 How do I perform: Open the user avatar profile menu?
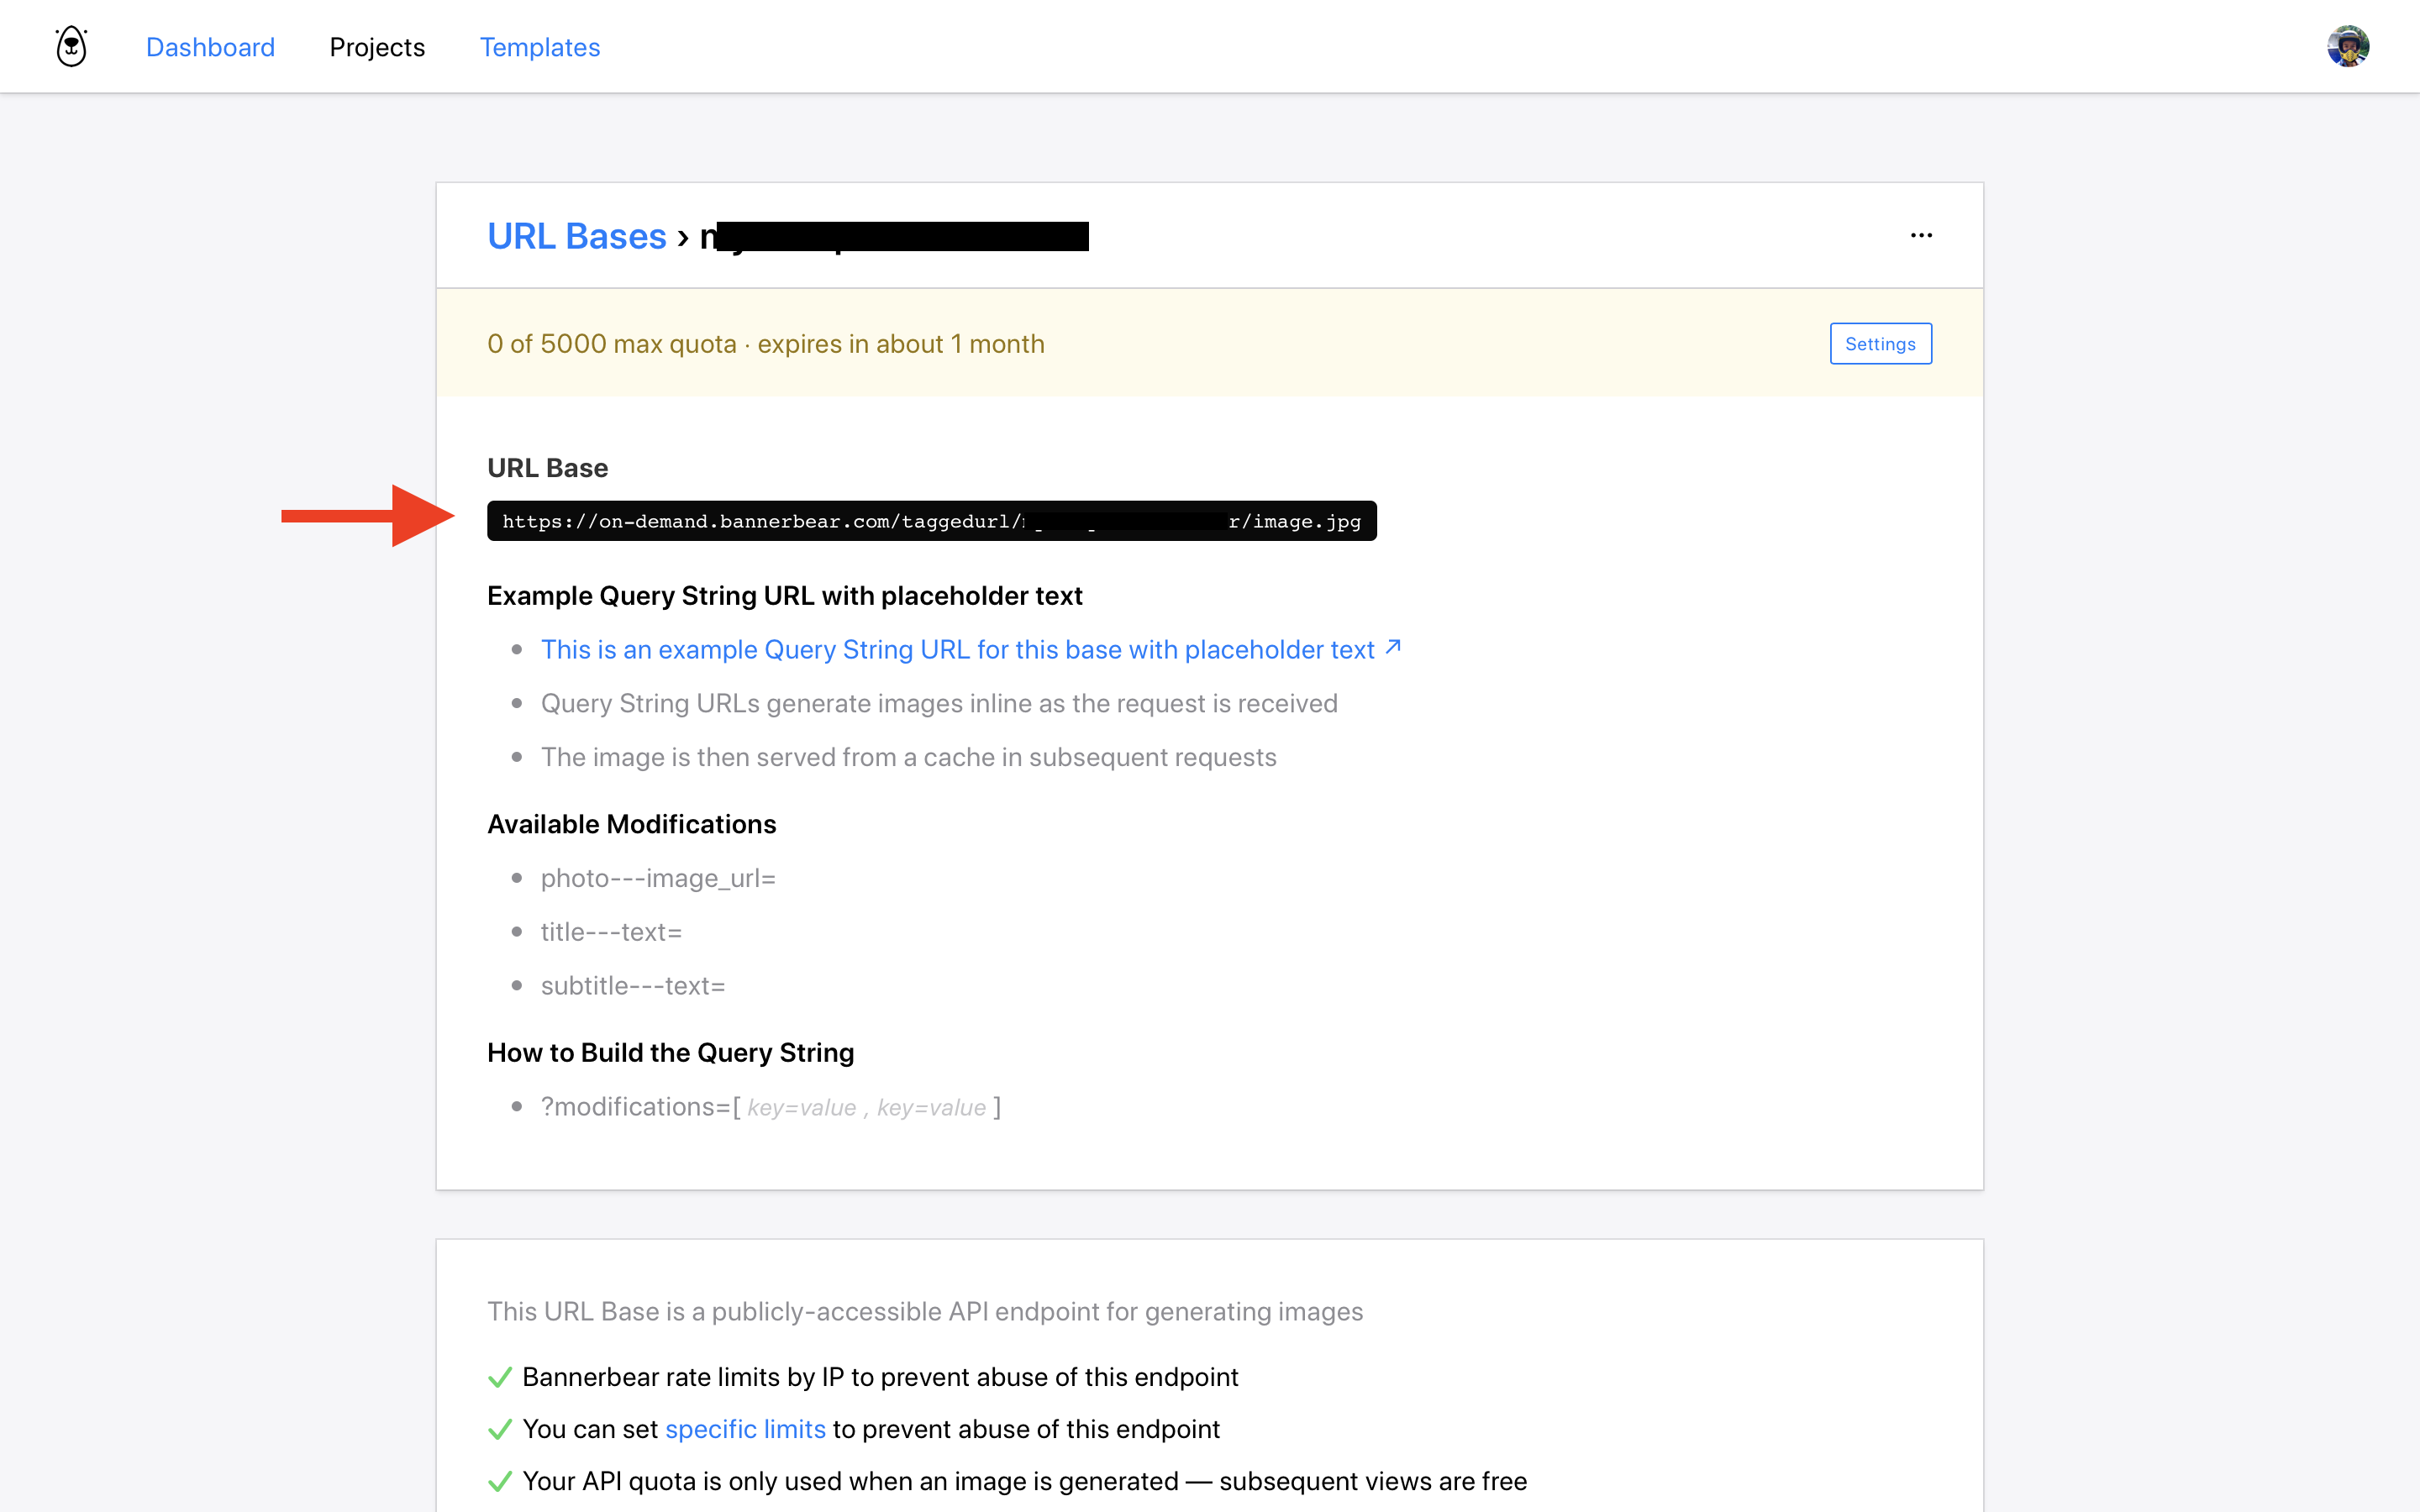coord(2347,46)
